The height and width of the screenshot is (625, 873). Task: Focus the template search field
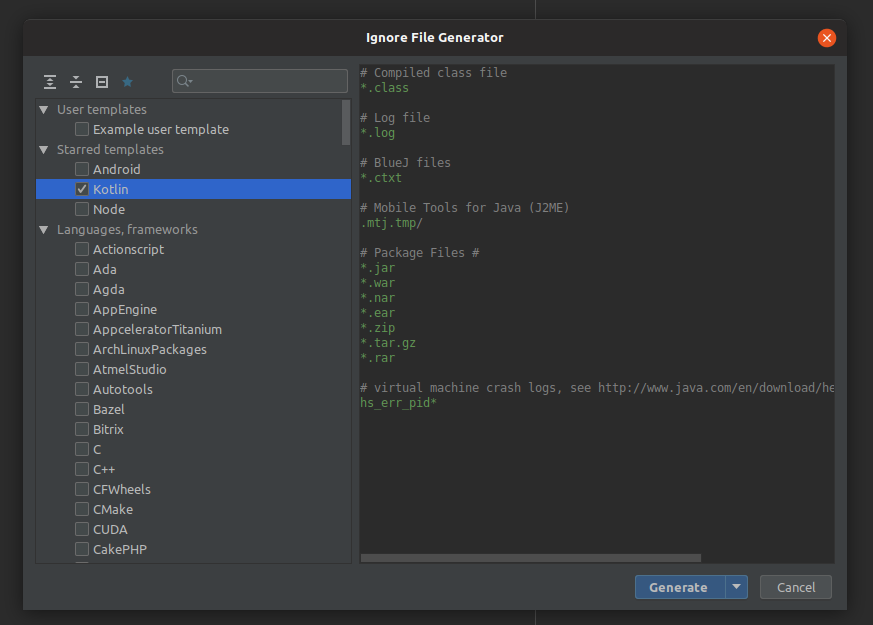pyautogui.click(x=260, y=81)
